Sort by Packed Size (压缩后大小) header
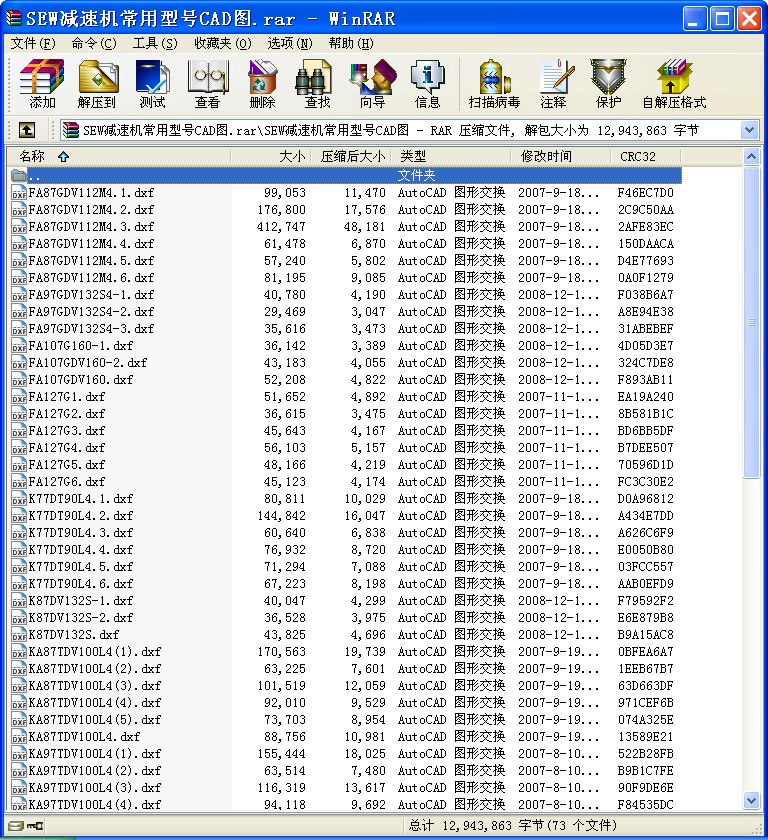 (x=351, y=156)
